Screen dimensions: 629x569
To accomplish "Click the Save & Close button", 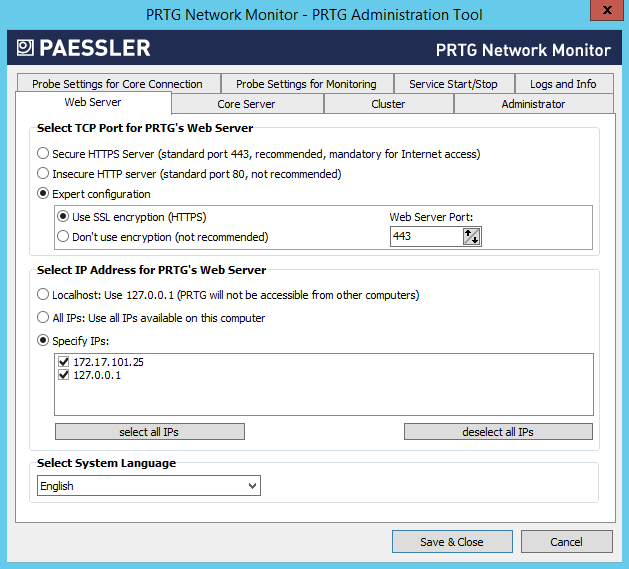I will click(x=451, y=542).
